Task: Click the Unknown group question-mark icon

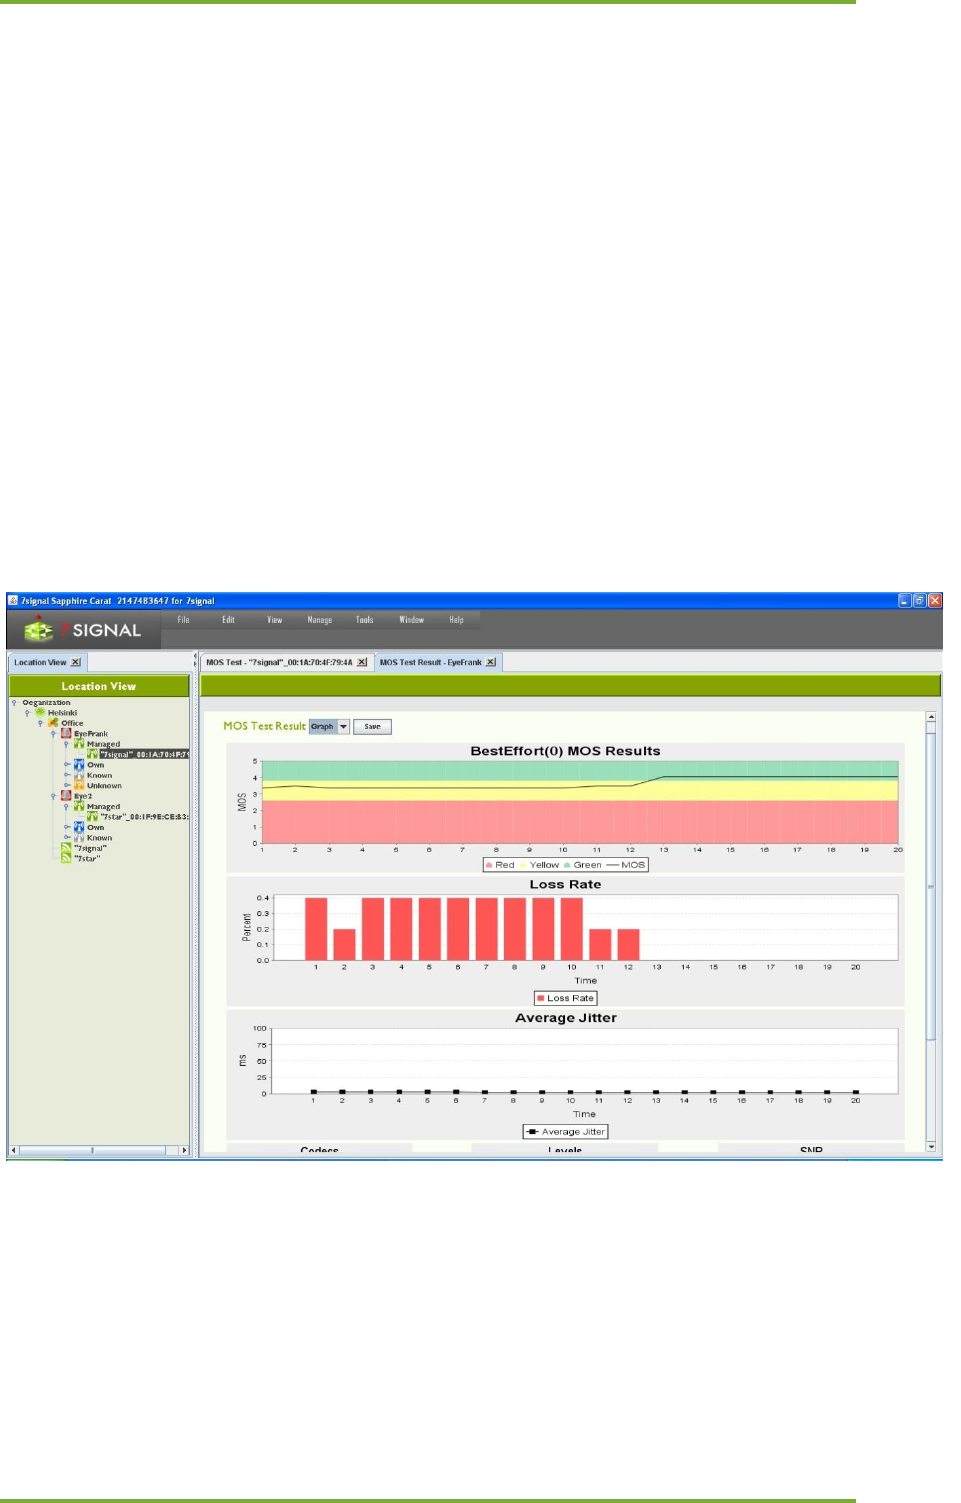Action: pyautogui.click(x=79, y=785)
